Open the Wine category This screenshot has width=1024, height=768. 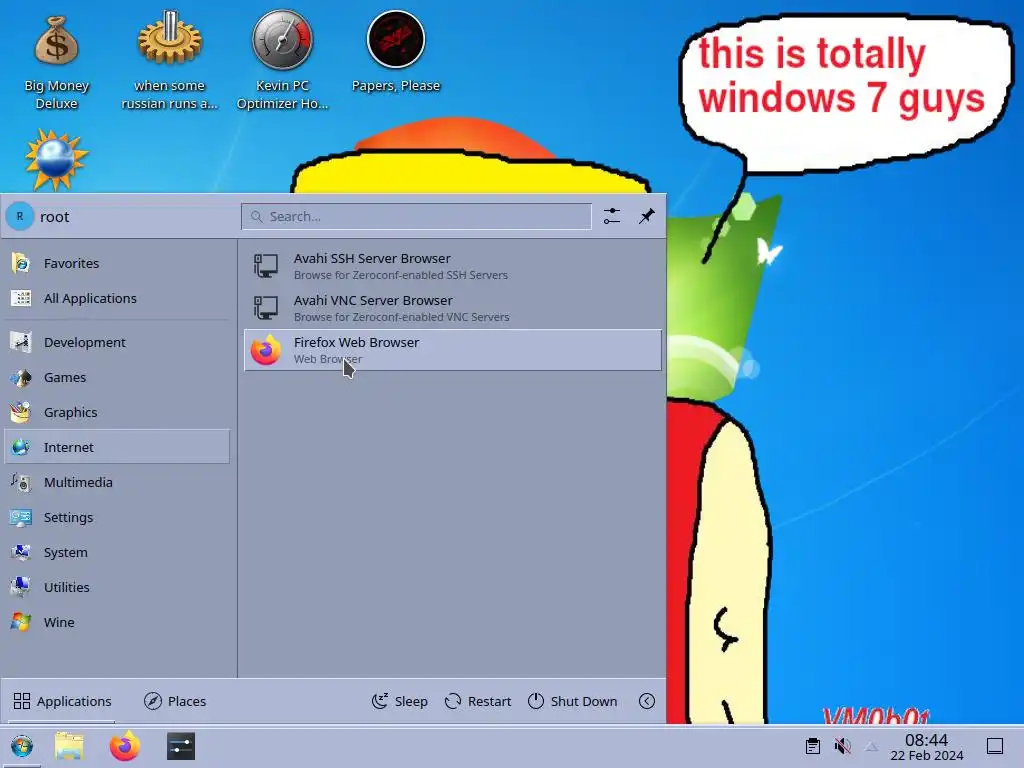[118, 622]
